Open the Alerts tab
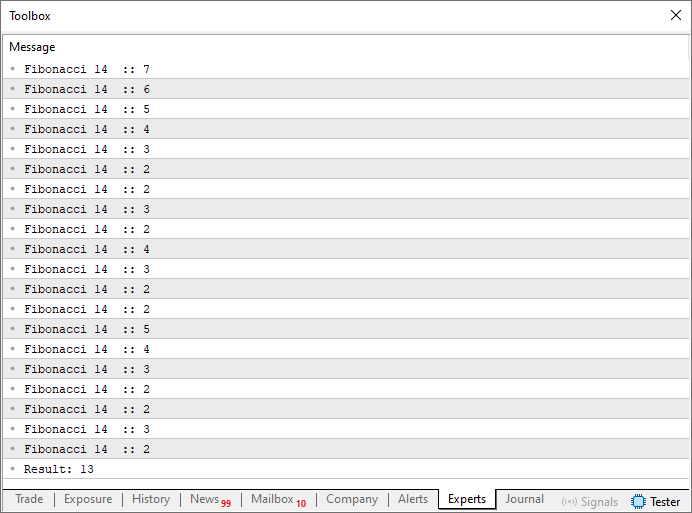 413,499
